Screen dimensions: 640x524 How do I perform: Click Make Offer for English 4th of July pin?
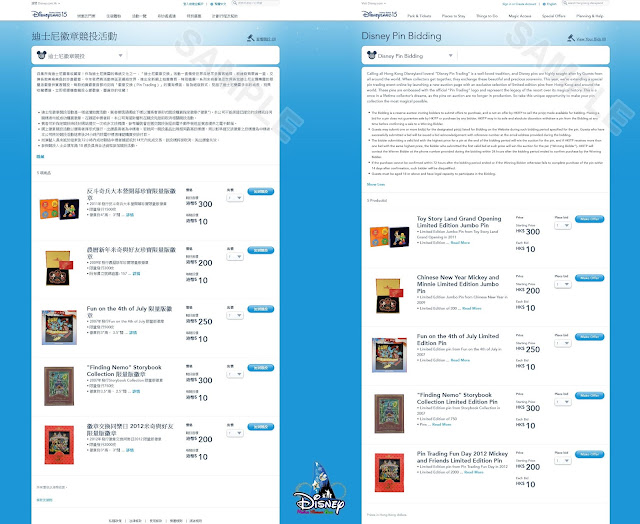pyautogui.click(x=589, y=337)
